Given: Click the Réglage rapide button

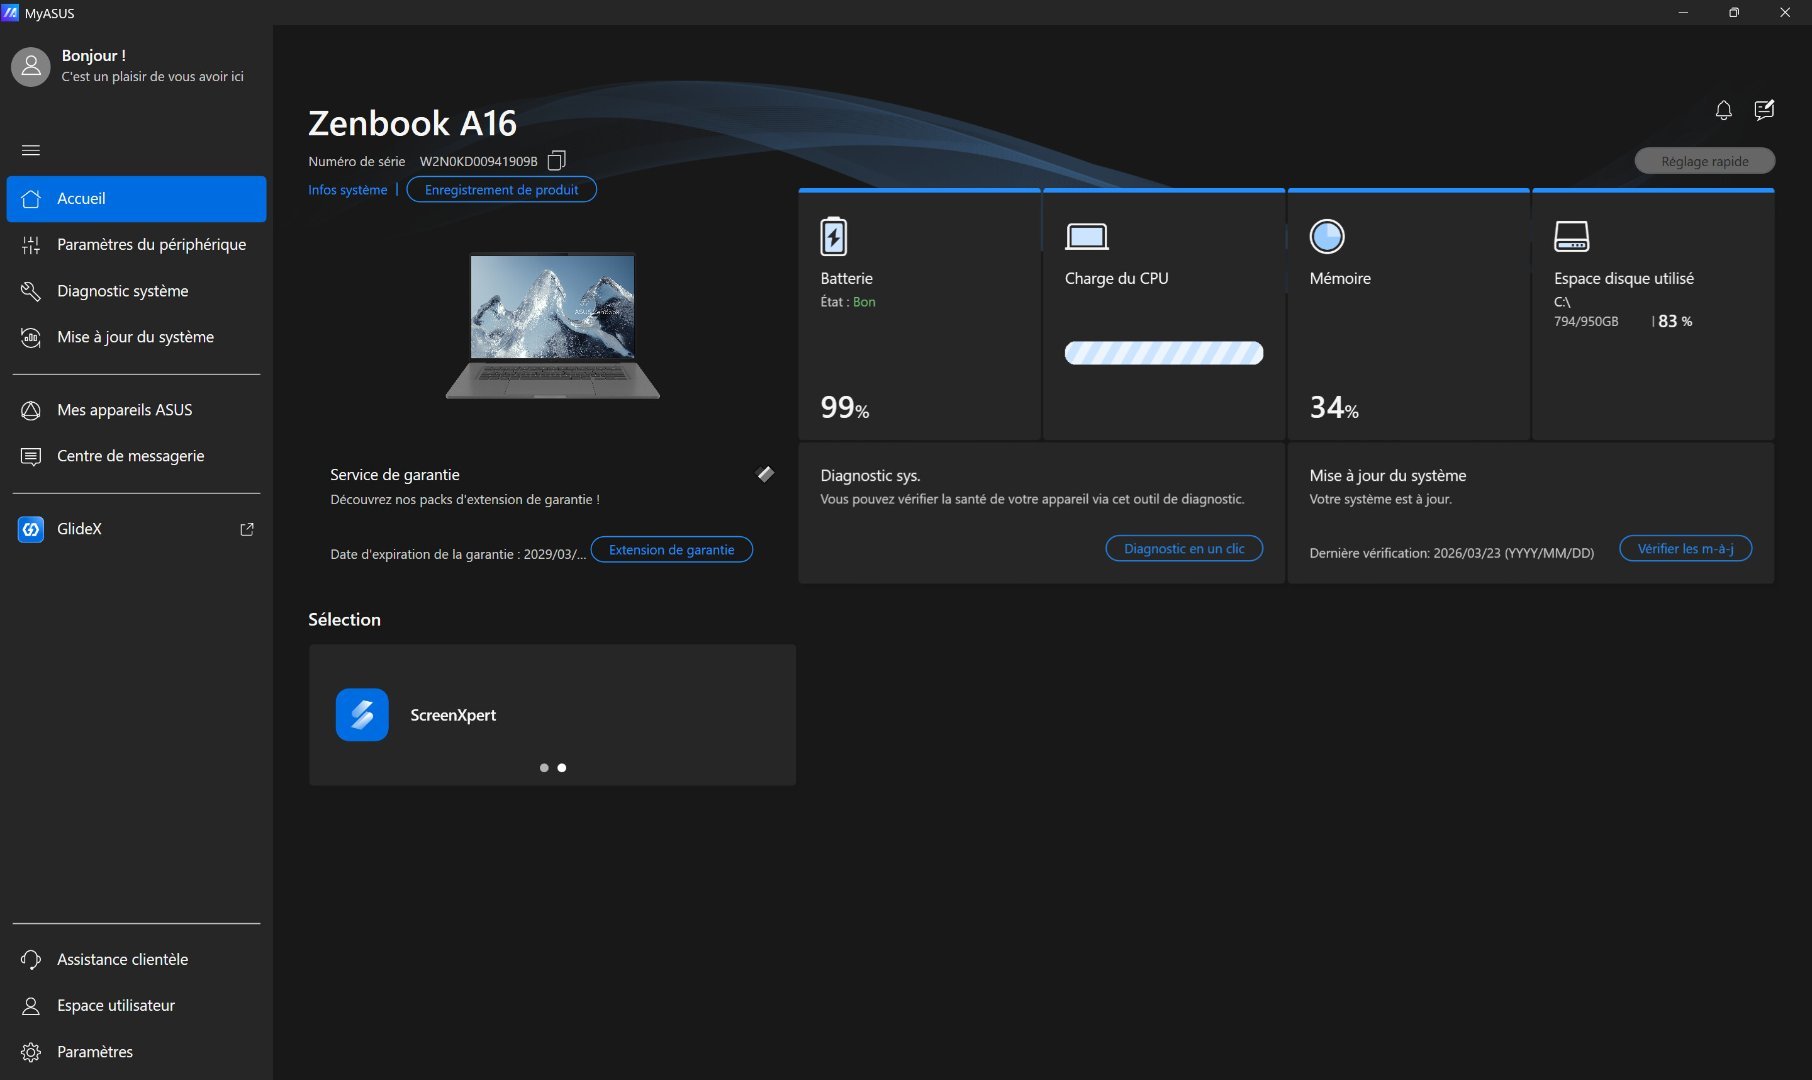Looking at the screenshot, I should click(x=1705, y=161).
